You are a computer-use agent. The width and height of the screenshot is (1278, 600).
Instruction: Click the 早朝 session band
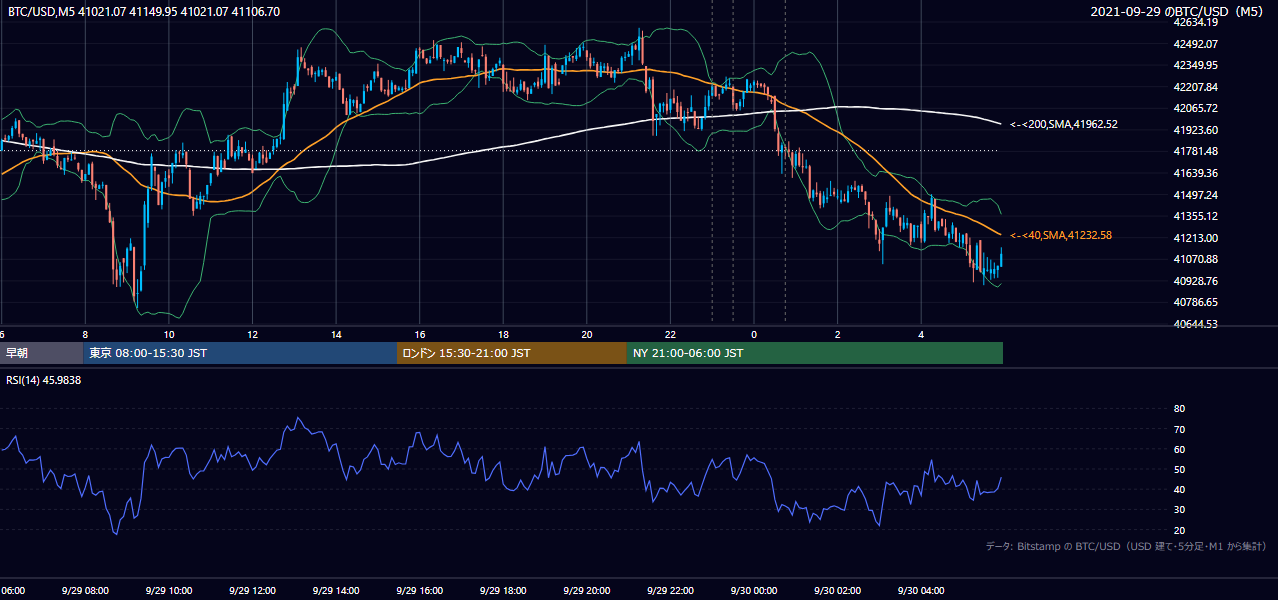click(41, 353)
